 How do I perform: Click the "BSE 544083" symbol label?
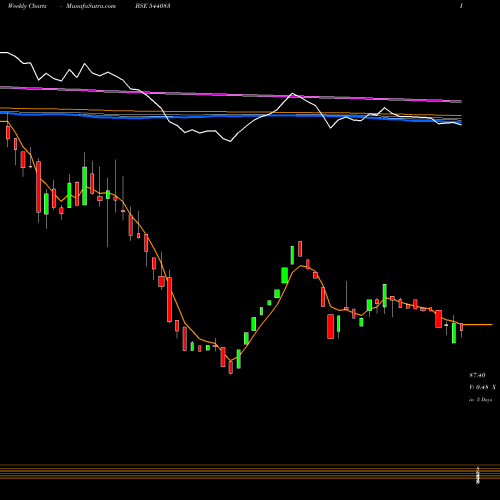click(x=153, y=6)
